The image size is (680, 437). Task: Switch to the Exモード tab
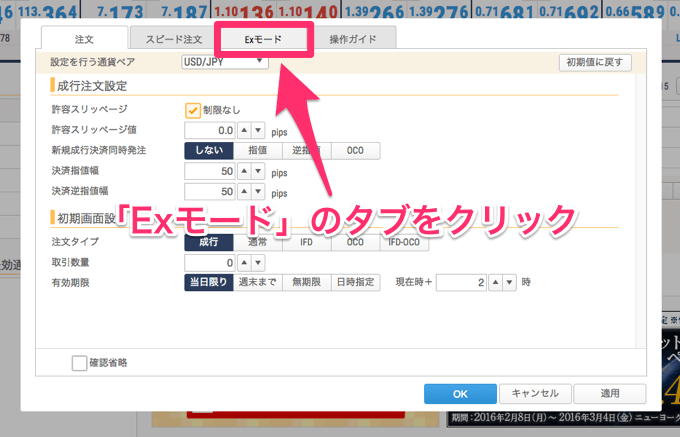point(263,39)
